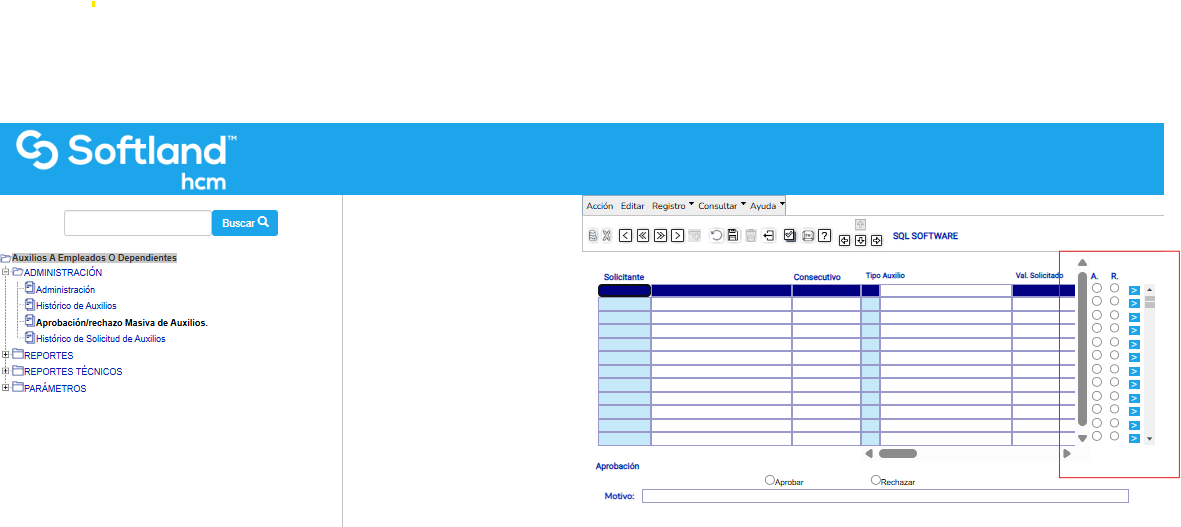The width and height of the screenshot is (1181, 527).
Task: Go to the last record (double right arrow)
Action: (x=660, y=236)
